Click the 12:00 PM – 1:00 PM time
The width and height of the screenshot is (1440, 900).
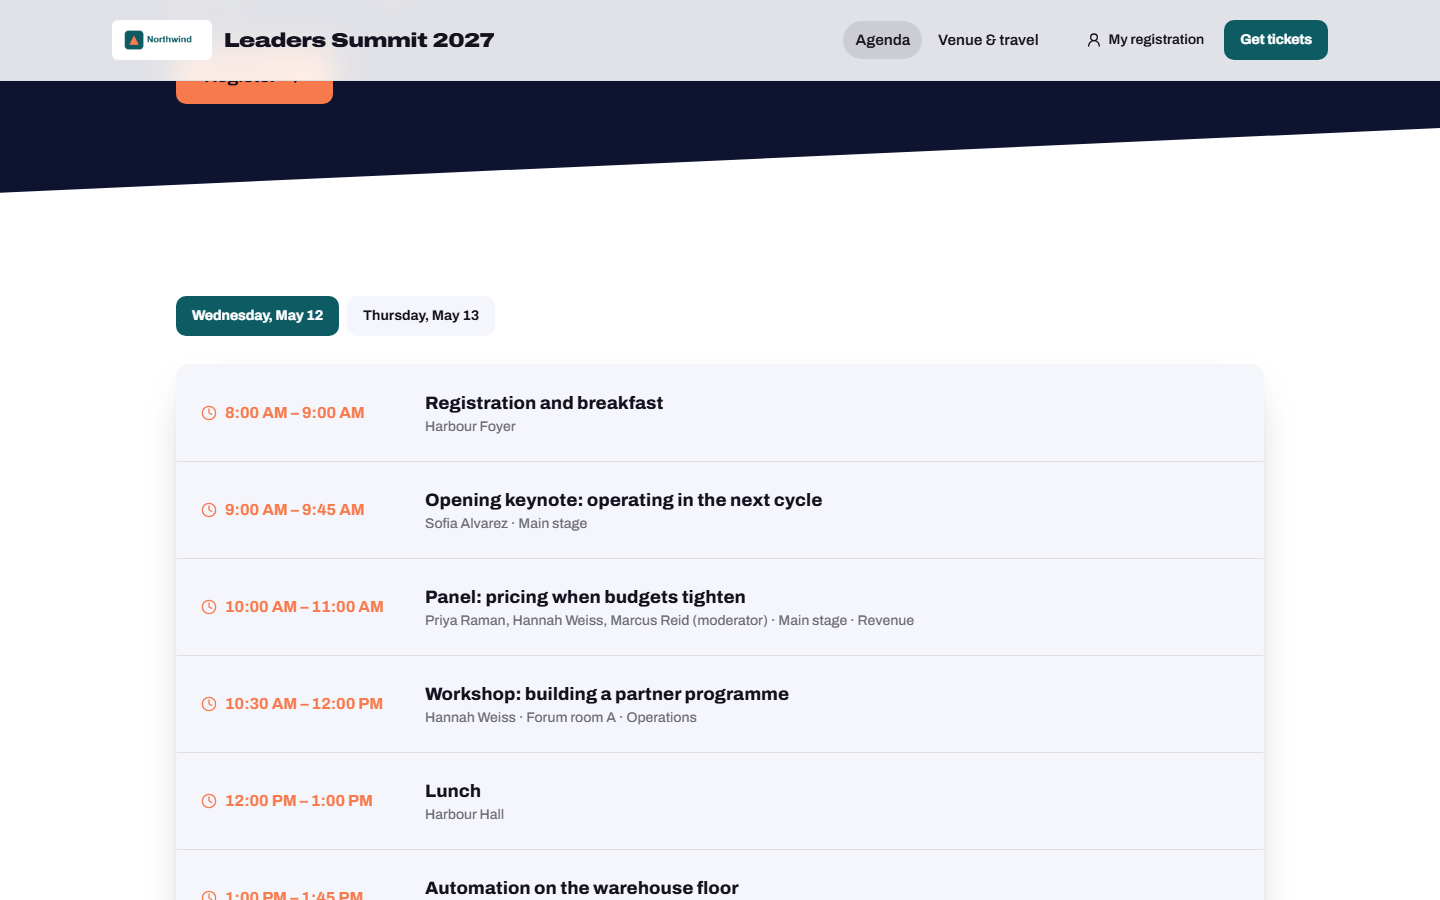click(298, 801)
